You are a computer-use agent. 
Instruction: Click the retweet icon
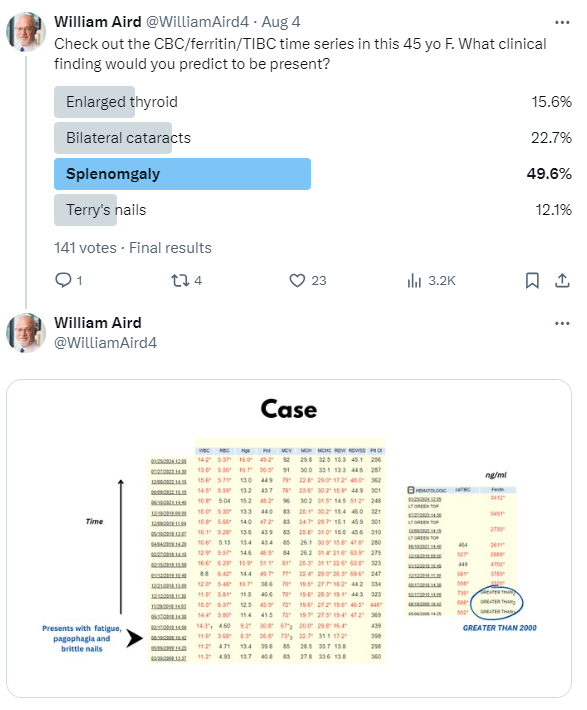[x=180, y=280]
